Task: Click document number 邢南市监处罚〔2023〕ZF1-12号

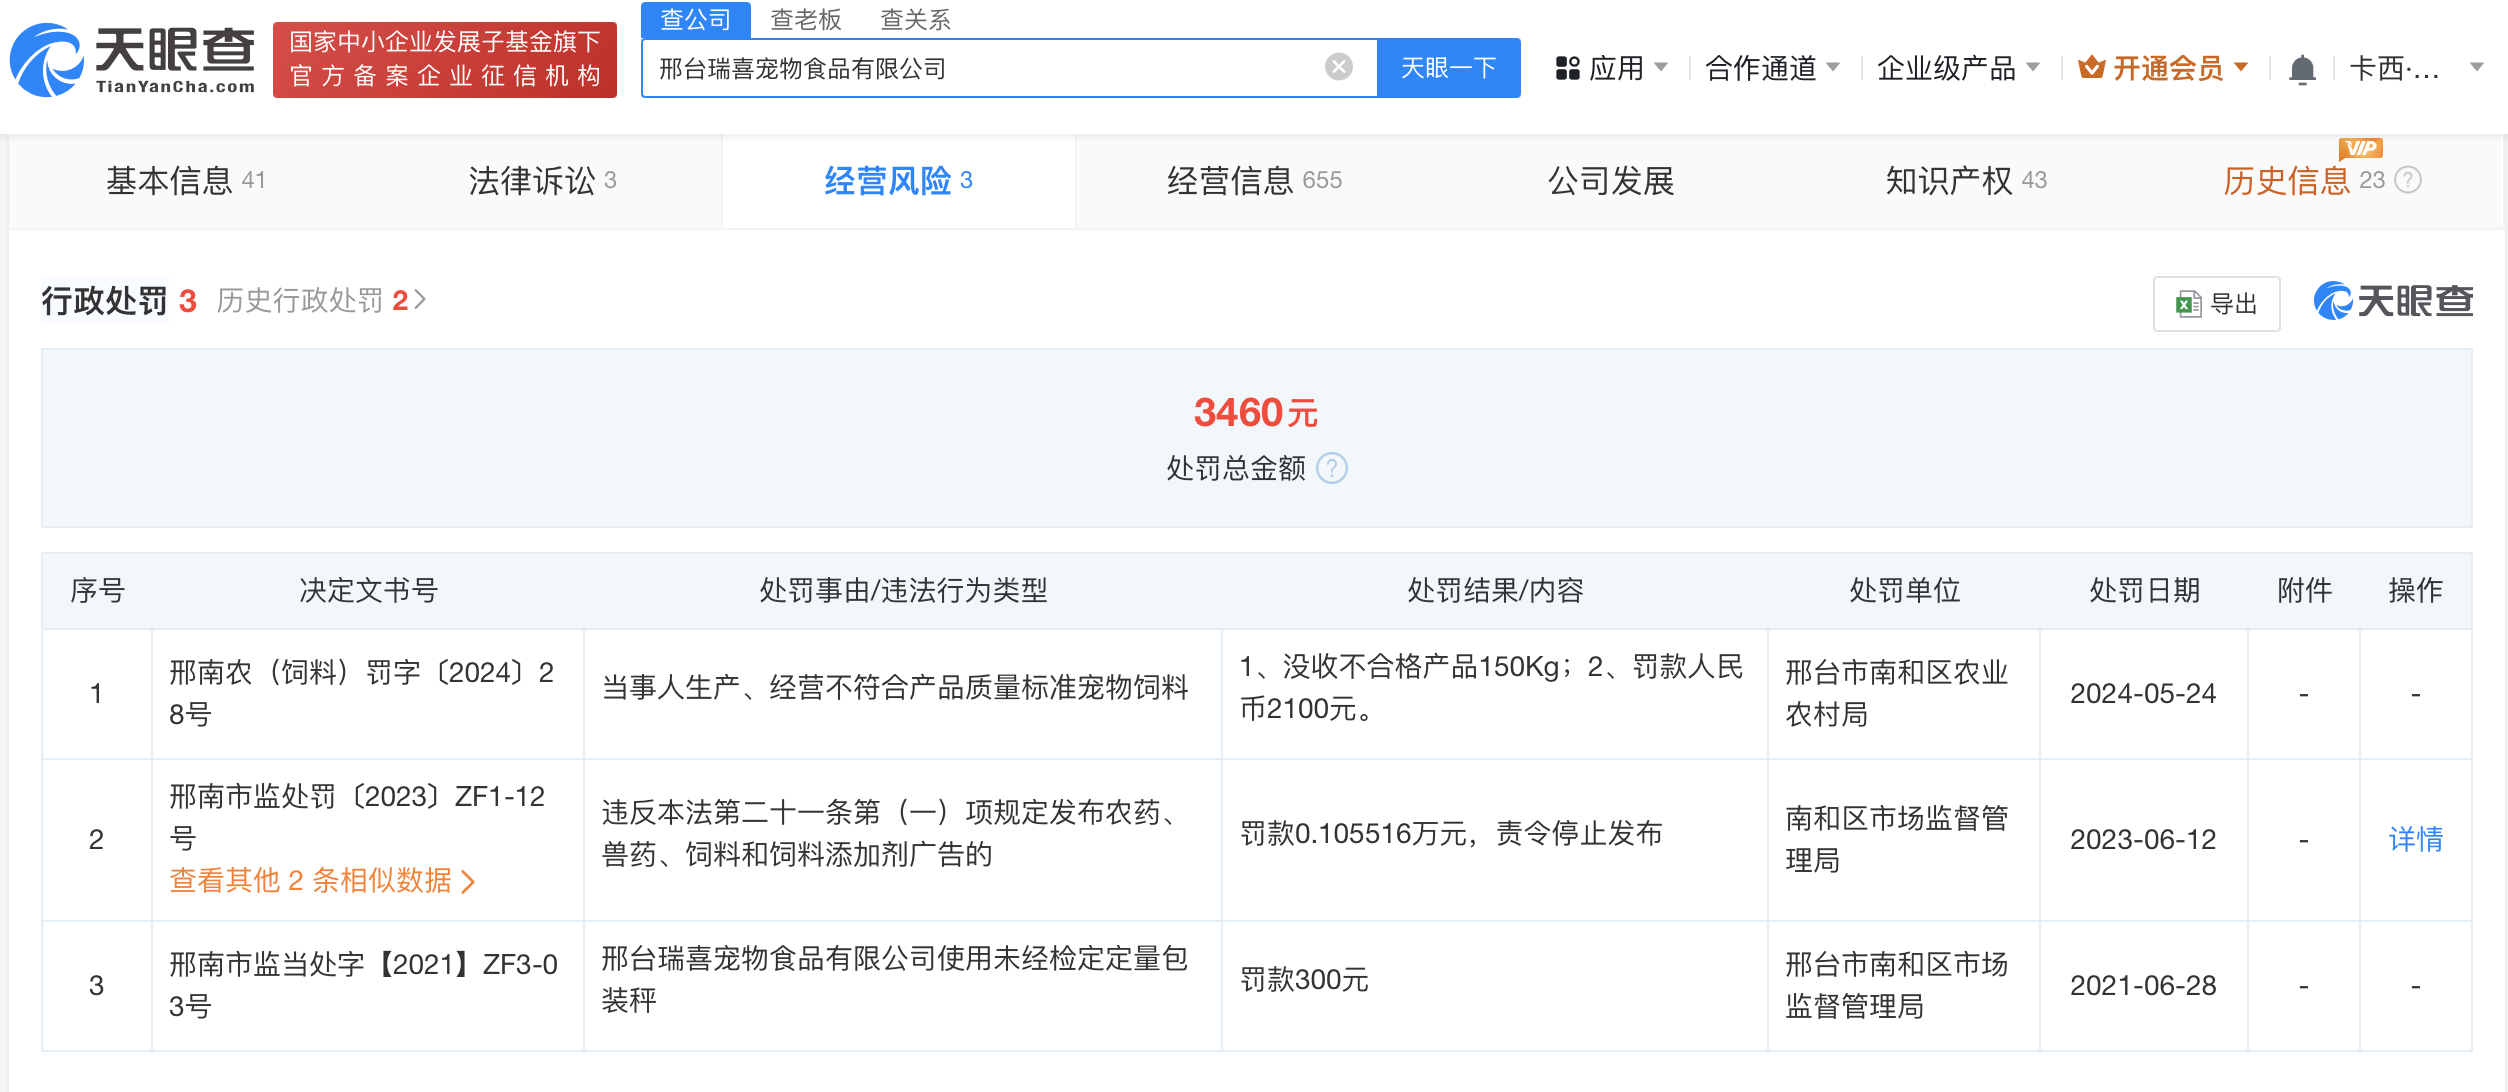Action: pos(358,817)
